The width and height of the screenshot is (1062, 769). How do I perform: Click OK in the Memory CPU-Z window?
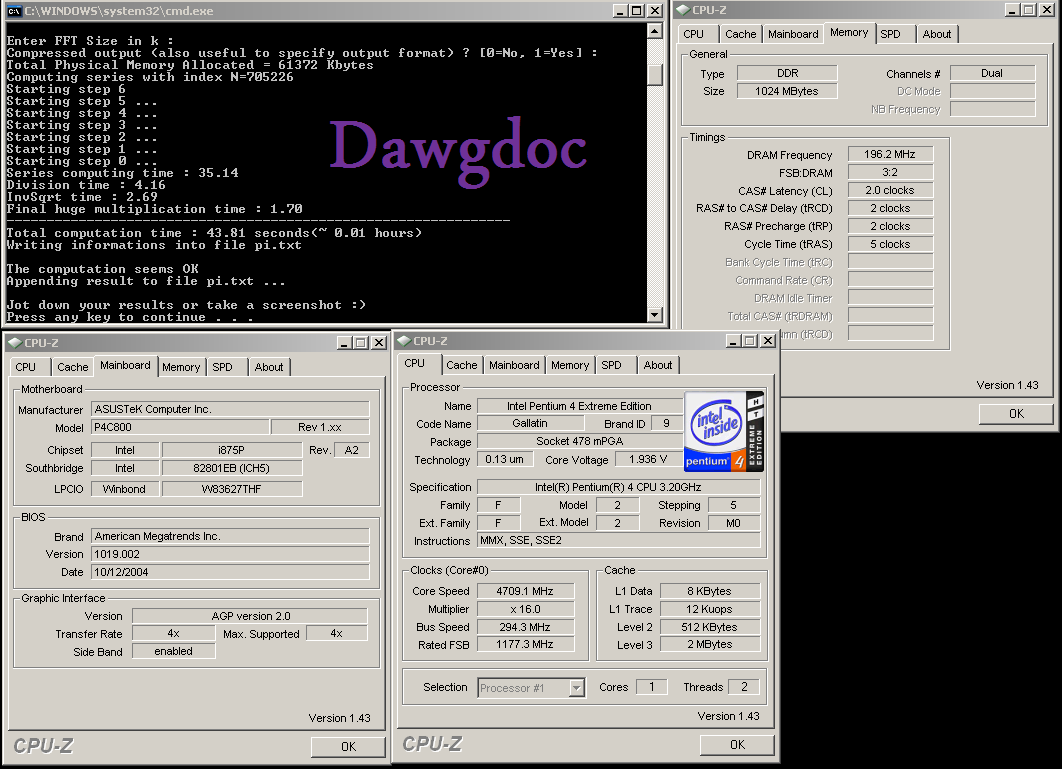(x=1017, y=414)
